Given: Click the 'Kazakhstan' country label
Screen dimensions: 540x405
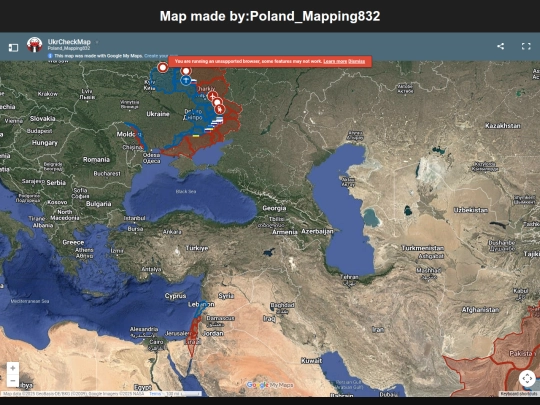Looking at the screenshot, I should click(x=503, y=126).
